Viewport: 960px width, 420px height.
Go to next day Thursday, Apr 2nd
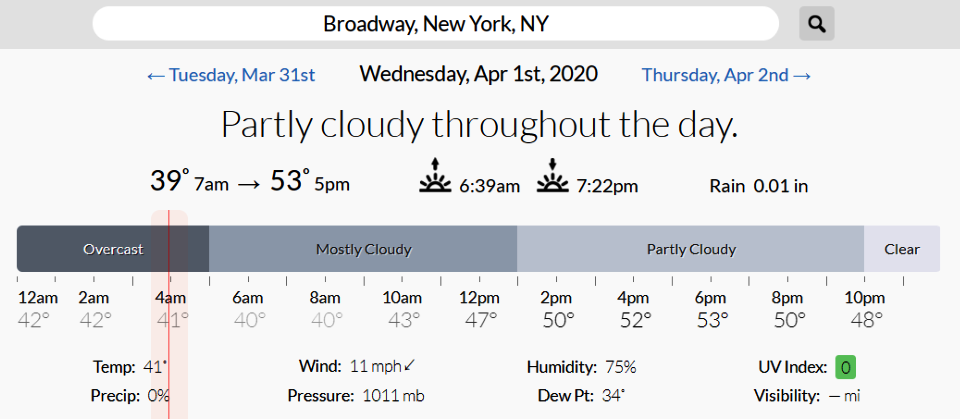click(x=726, y=75)
